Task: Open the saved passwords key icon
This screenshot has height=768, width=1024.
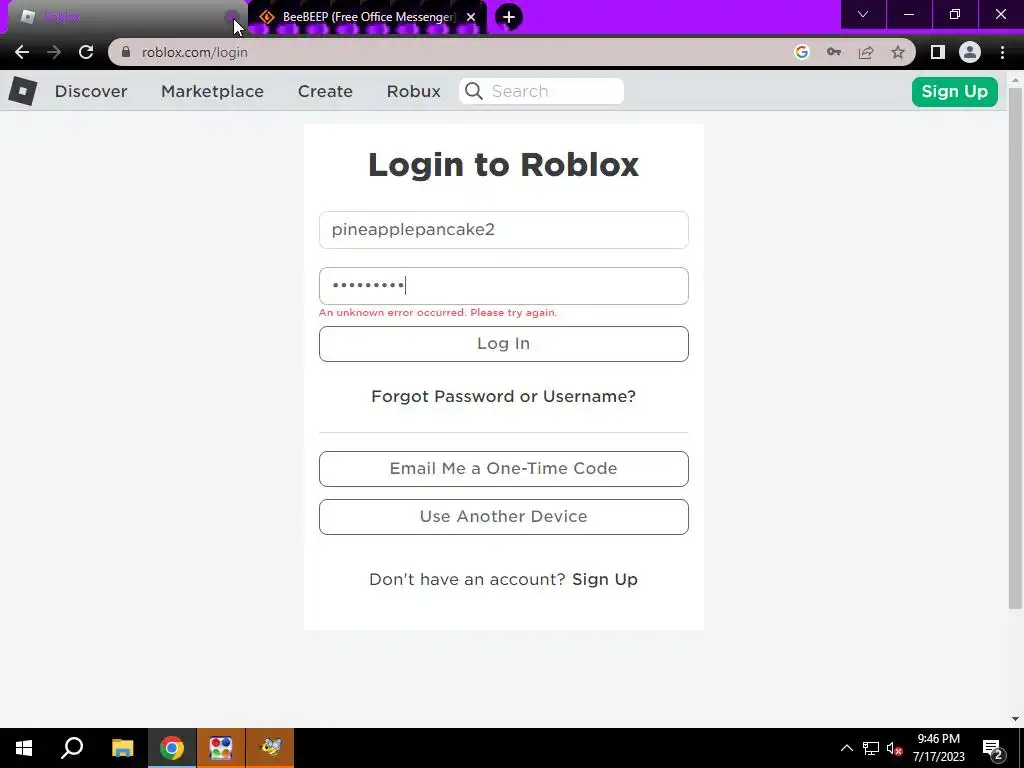Action: 833,52
